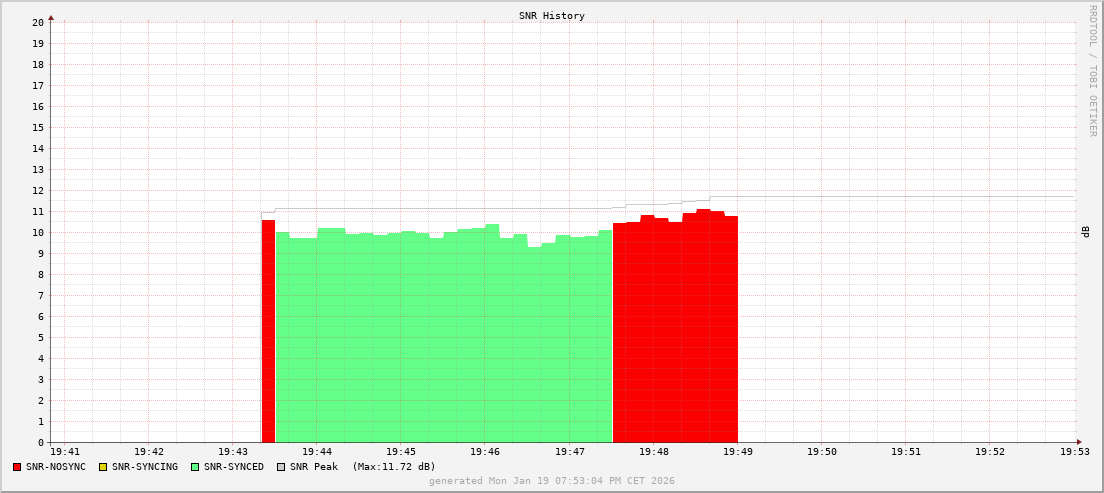The width and height of the screenshot is (1104, 493).
Task: Click the 20 label on the Y axis
Action: coord(38,22)
